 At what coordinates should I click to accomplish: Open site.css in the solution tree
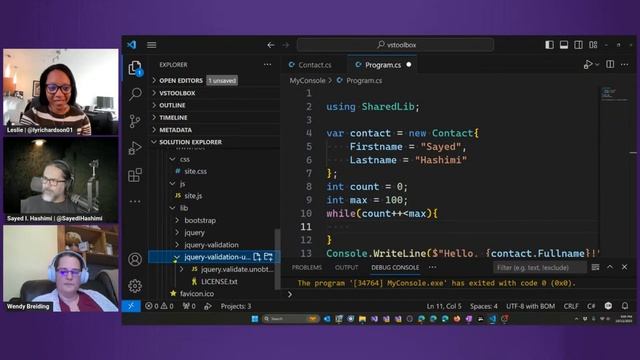click(195, 171)
